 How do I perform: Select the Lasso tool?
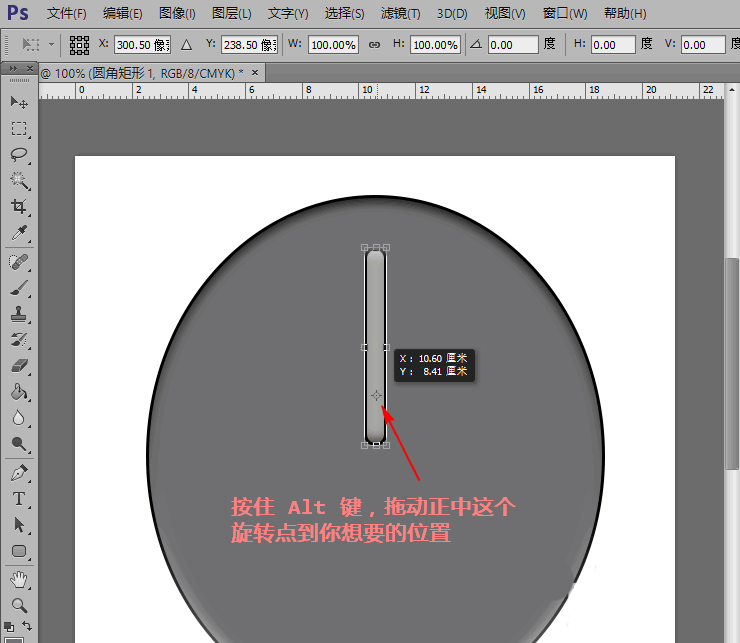[19, 154]
